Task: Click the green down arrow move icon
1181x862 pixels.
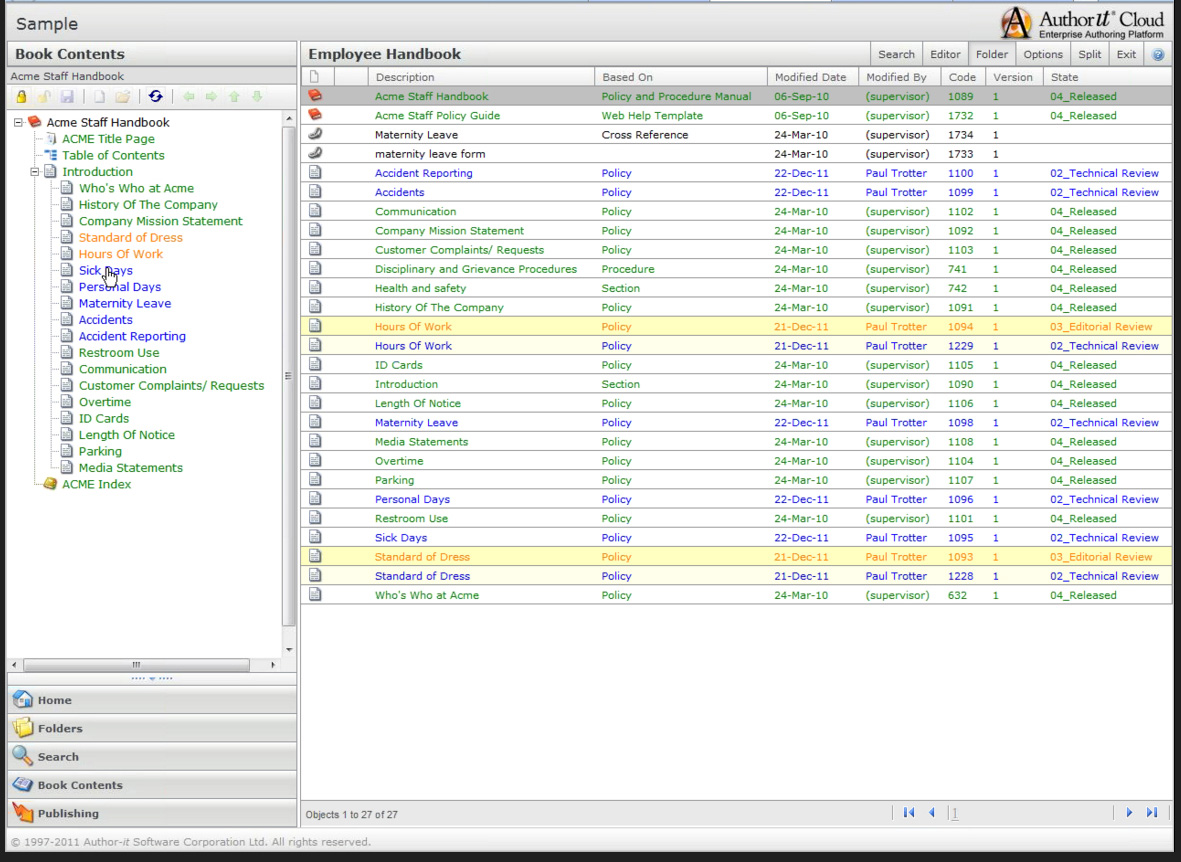Action: [x=257, y=96]
